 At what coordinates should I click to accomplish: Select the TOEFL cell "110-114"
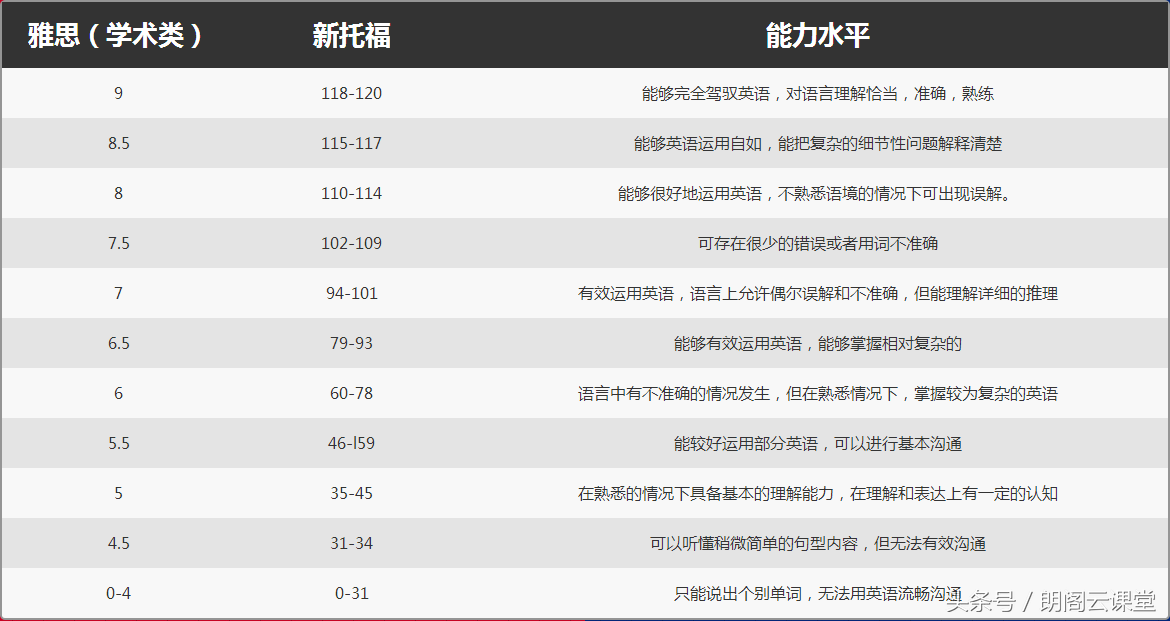[351, 193]
